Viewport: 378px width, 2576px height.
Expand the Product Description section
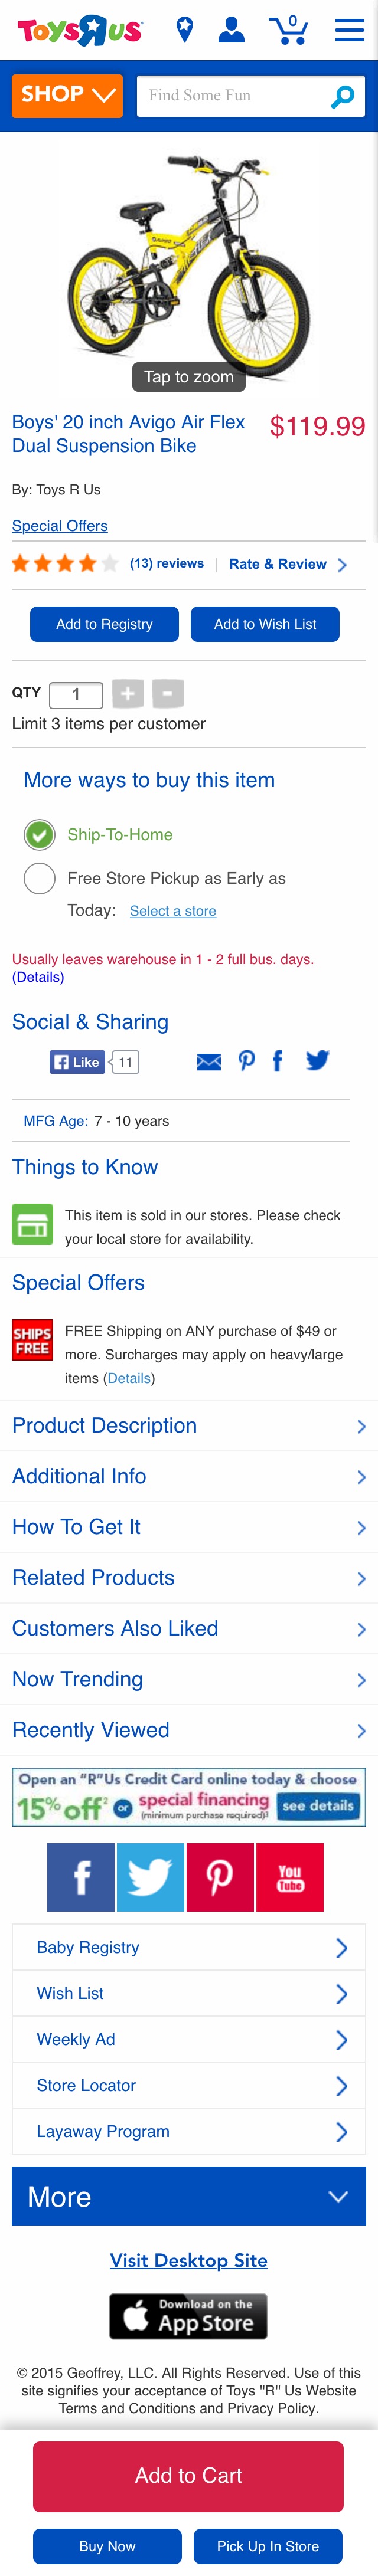click(188, 1426)
